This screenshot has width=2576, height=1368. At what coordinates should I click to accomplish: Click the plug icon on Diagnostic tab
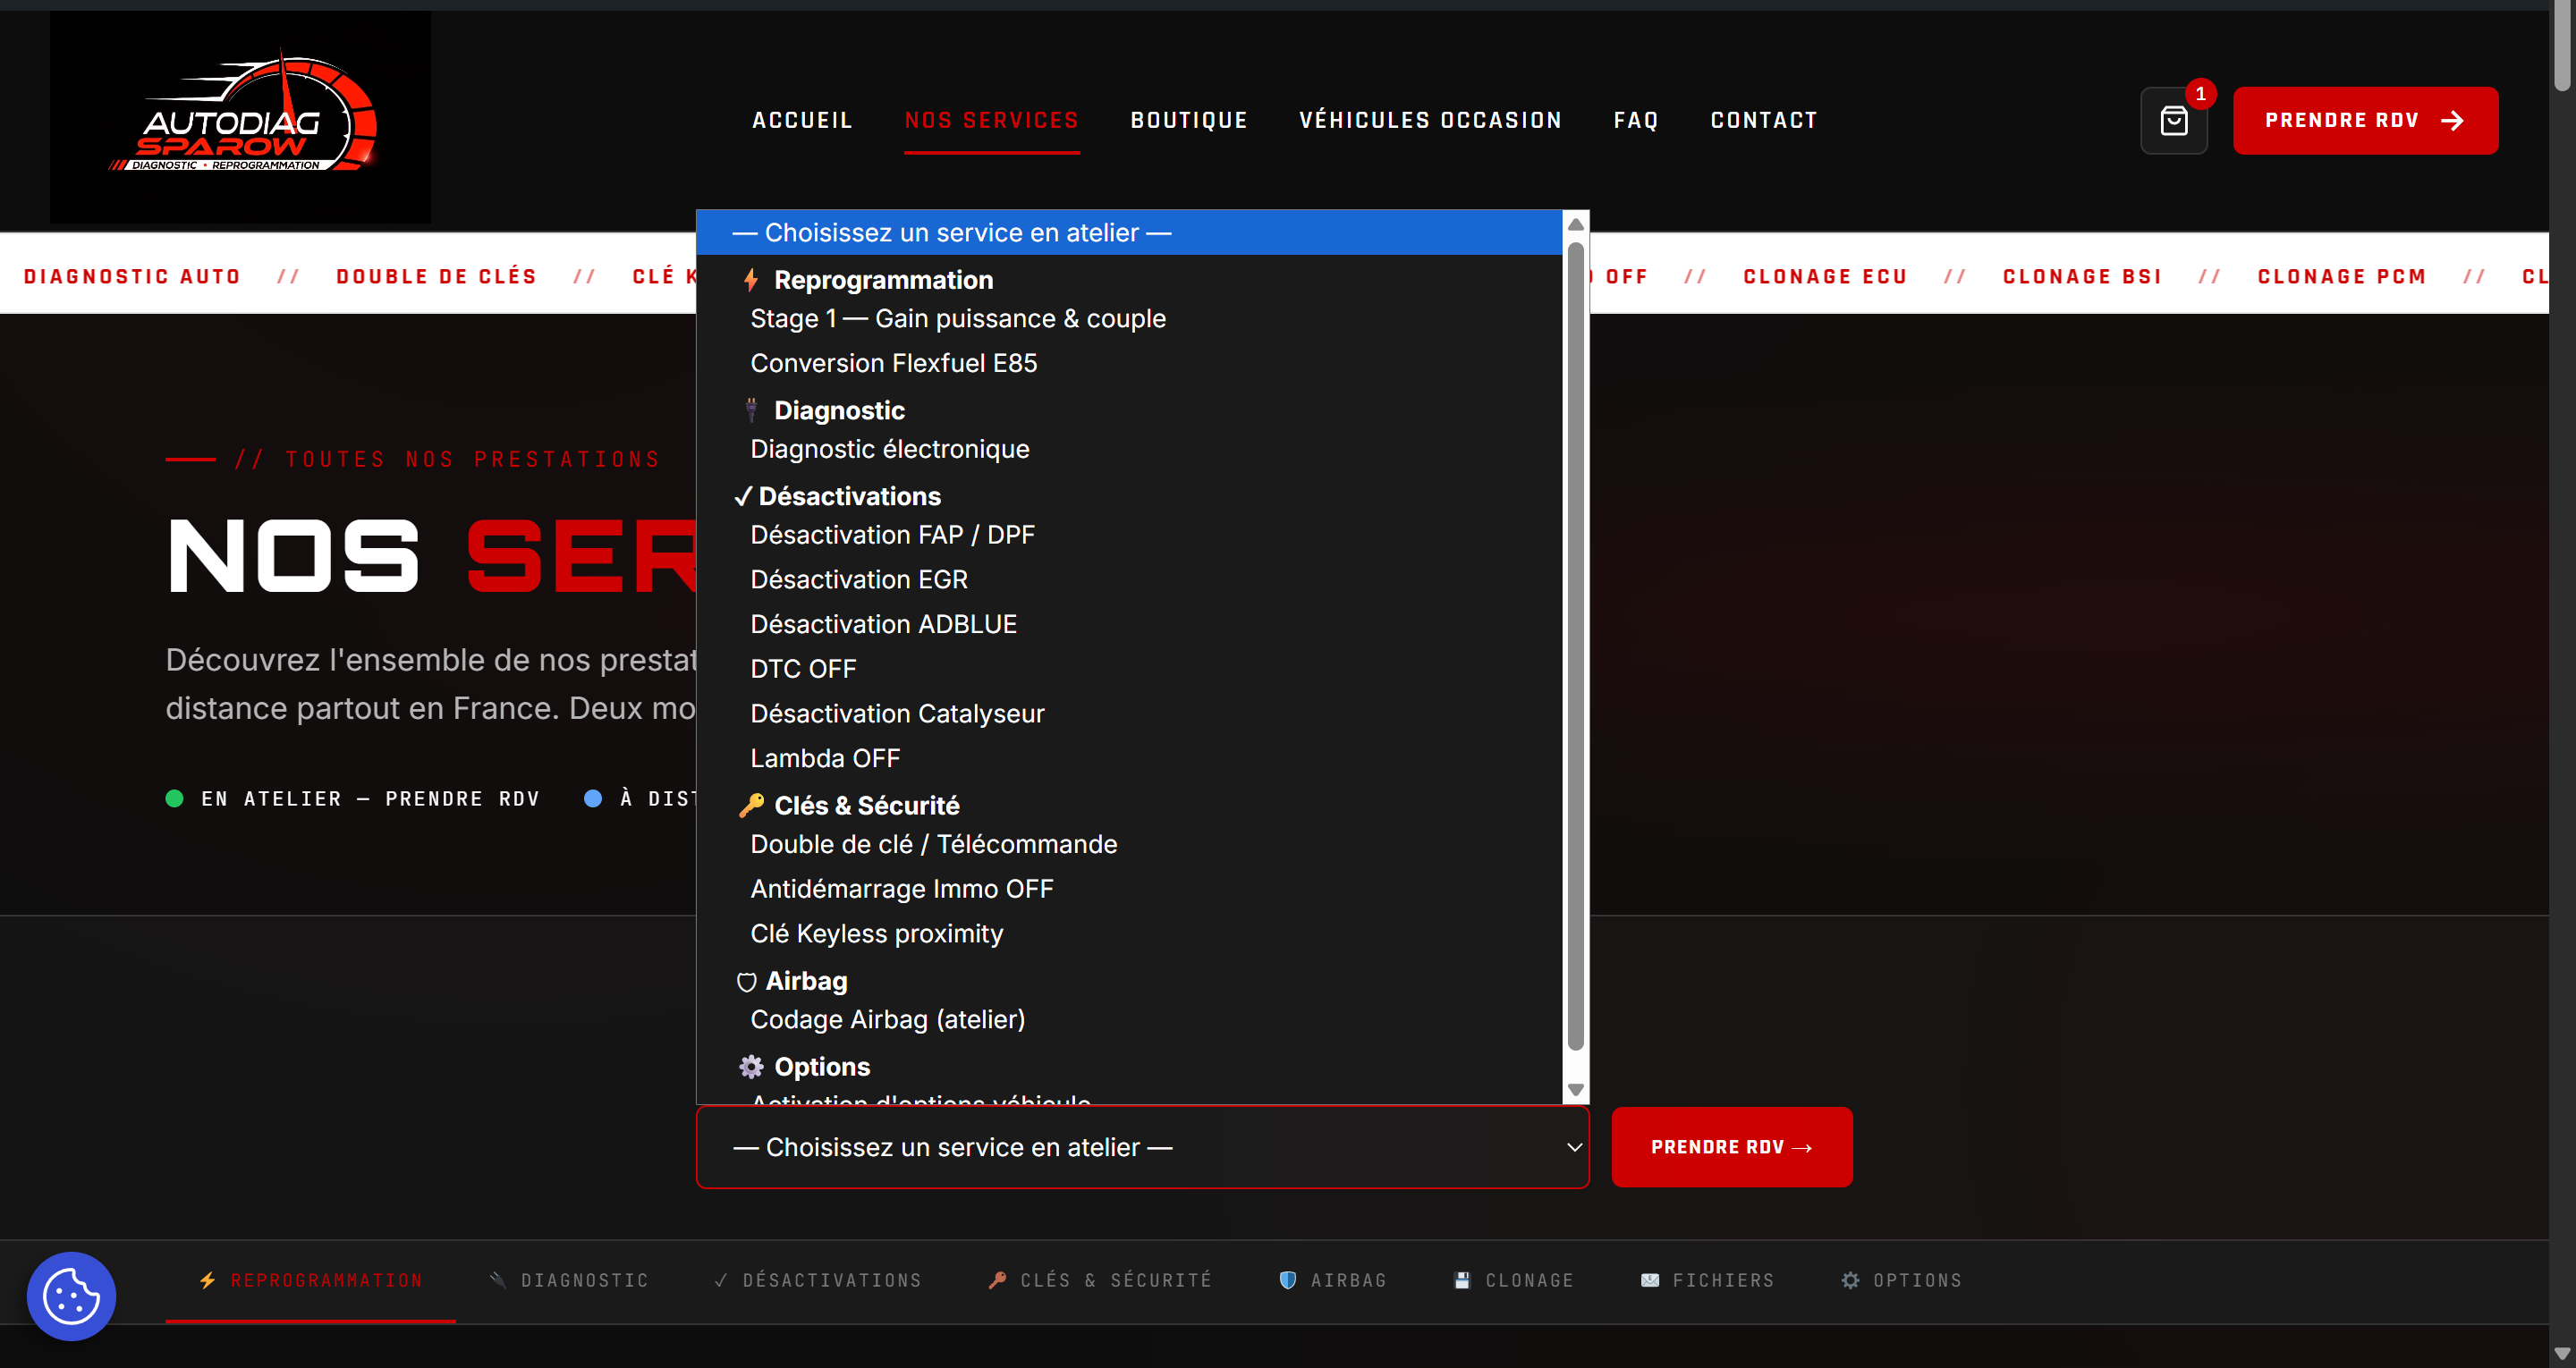497,1280
